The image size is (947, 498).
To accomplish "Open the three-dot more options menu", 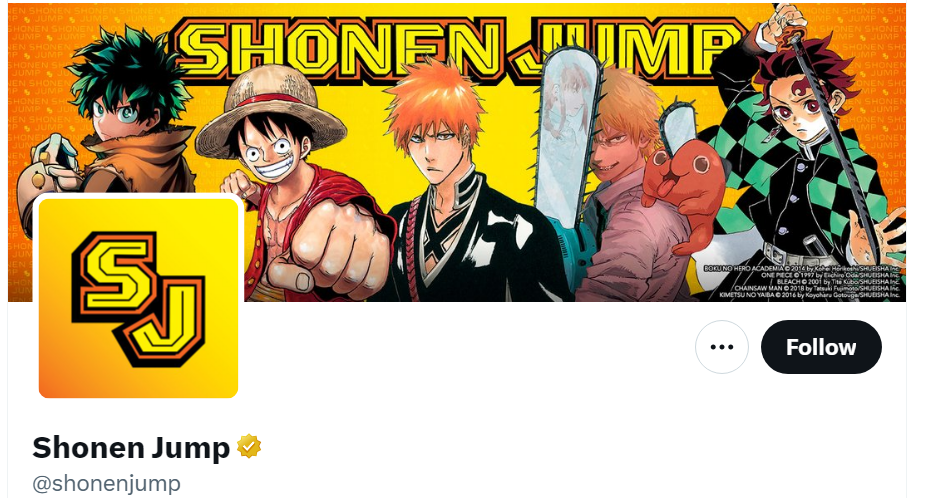I will (722, 347).
